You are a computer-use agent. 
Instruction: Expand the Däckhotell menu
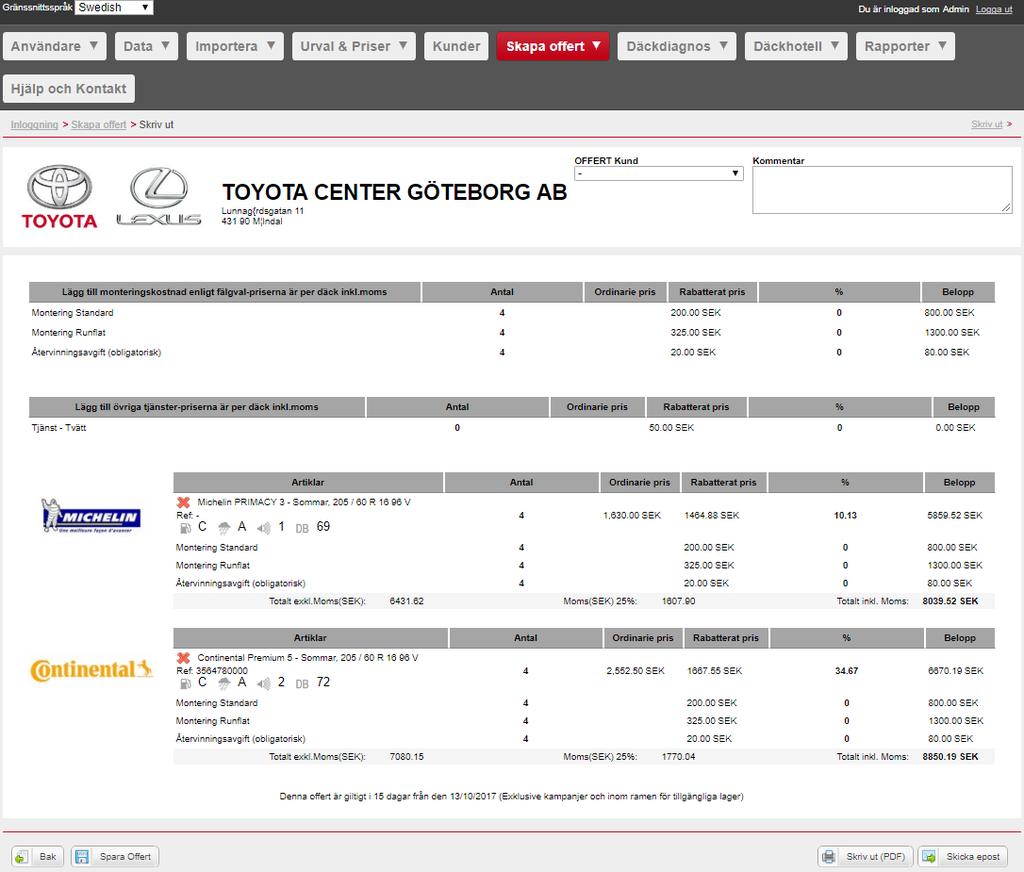[x=796, y=46]
